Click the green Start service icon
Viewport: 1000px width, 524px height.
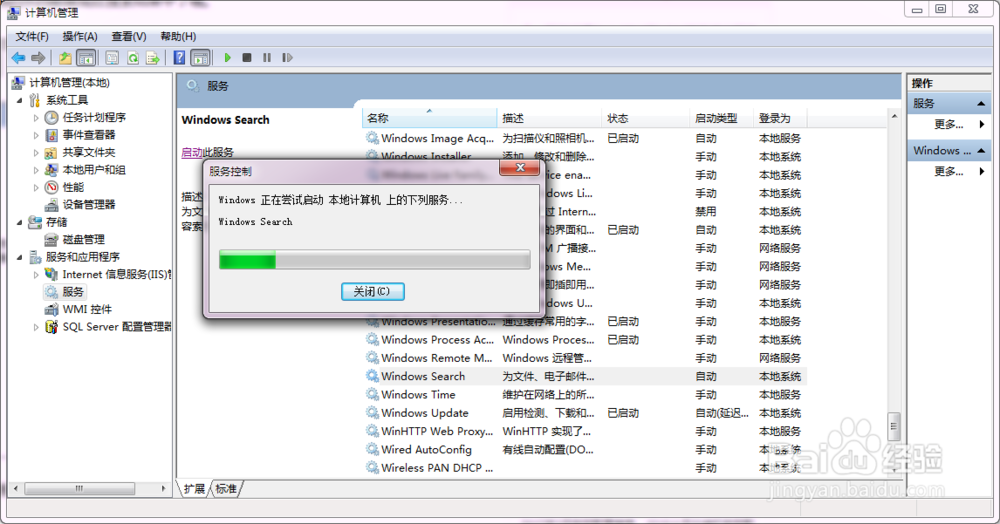point(227,58)
